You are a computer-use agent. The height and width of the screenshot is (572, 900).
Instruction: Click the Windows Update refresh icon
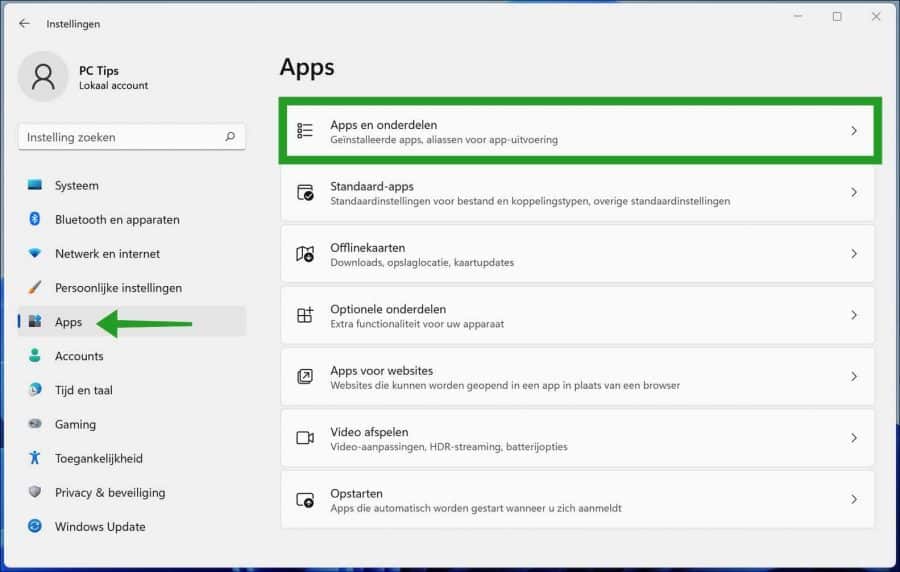point(35,526)
